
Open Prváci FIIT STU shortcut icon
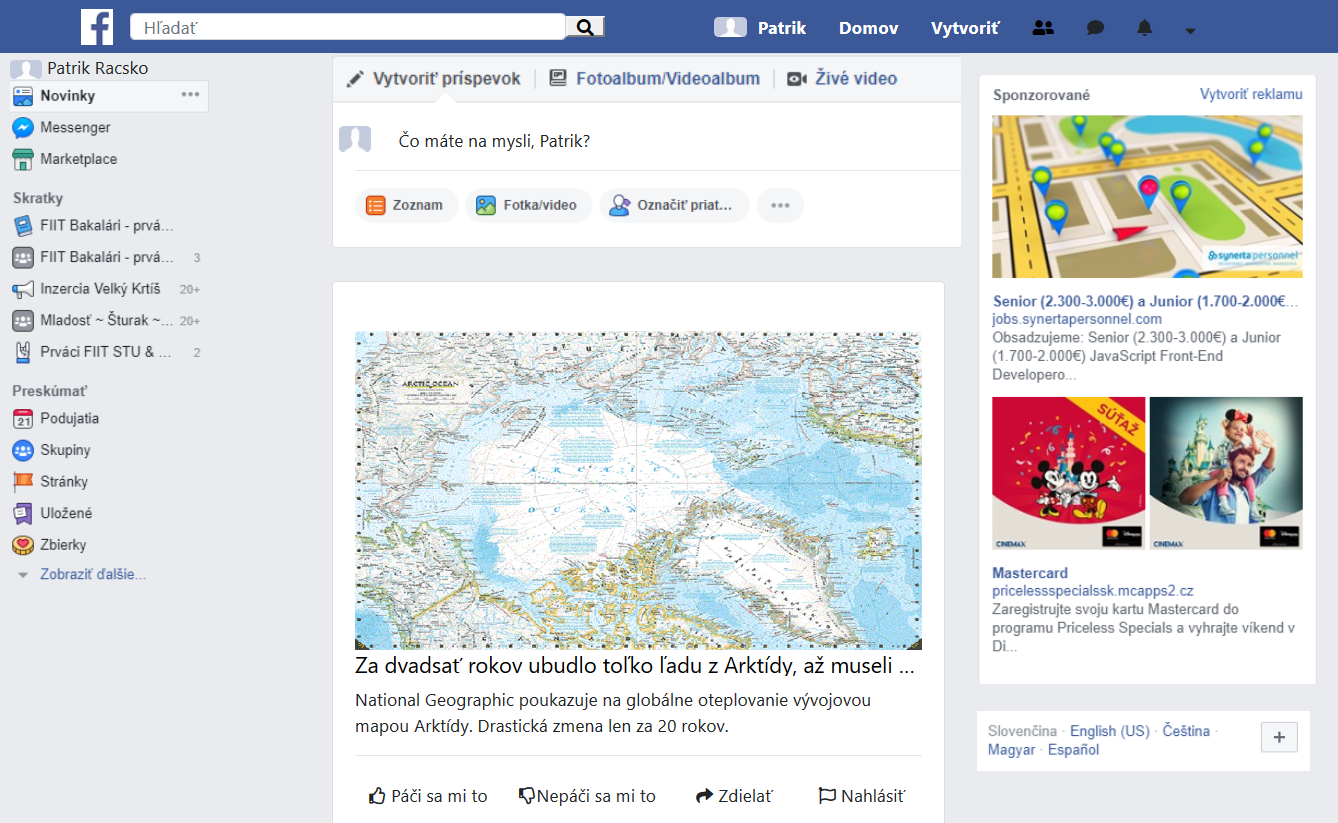pos(23,352)
